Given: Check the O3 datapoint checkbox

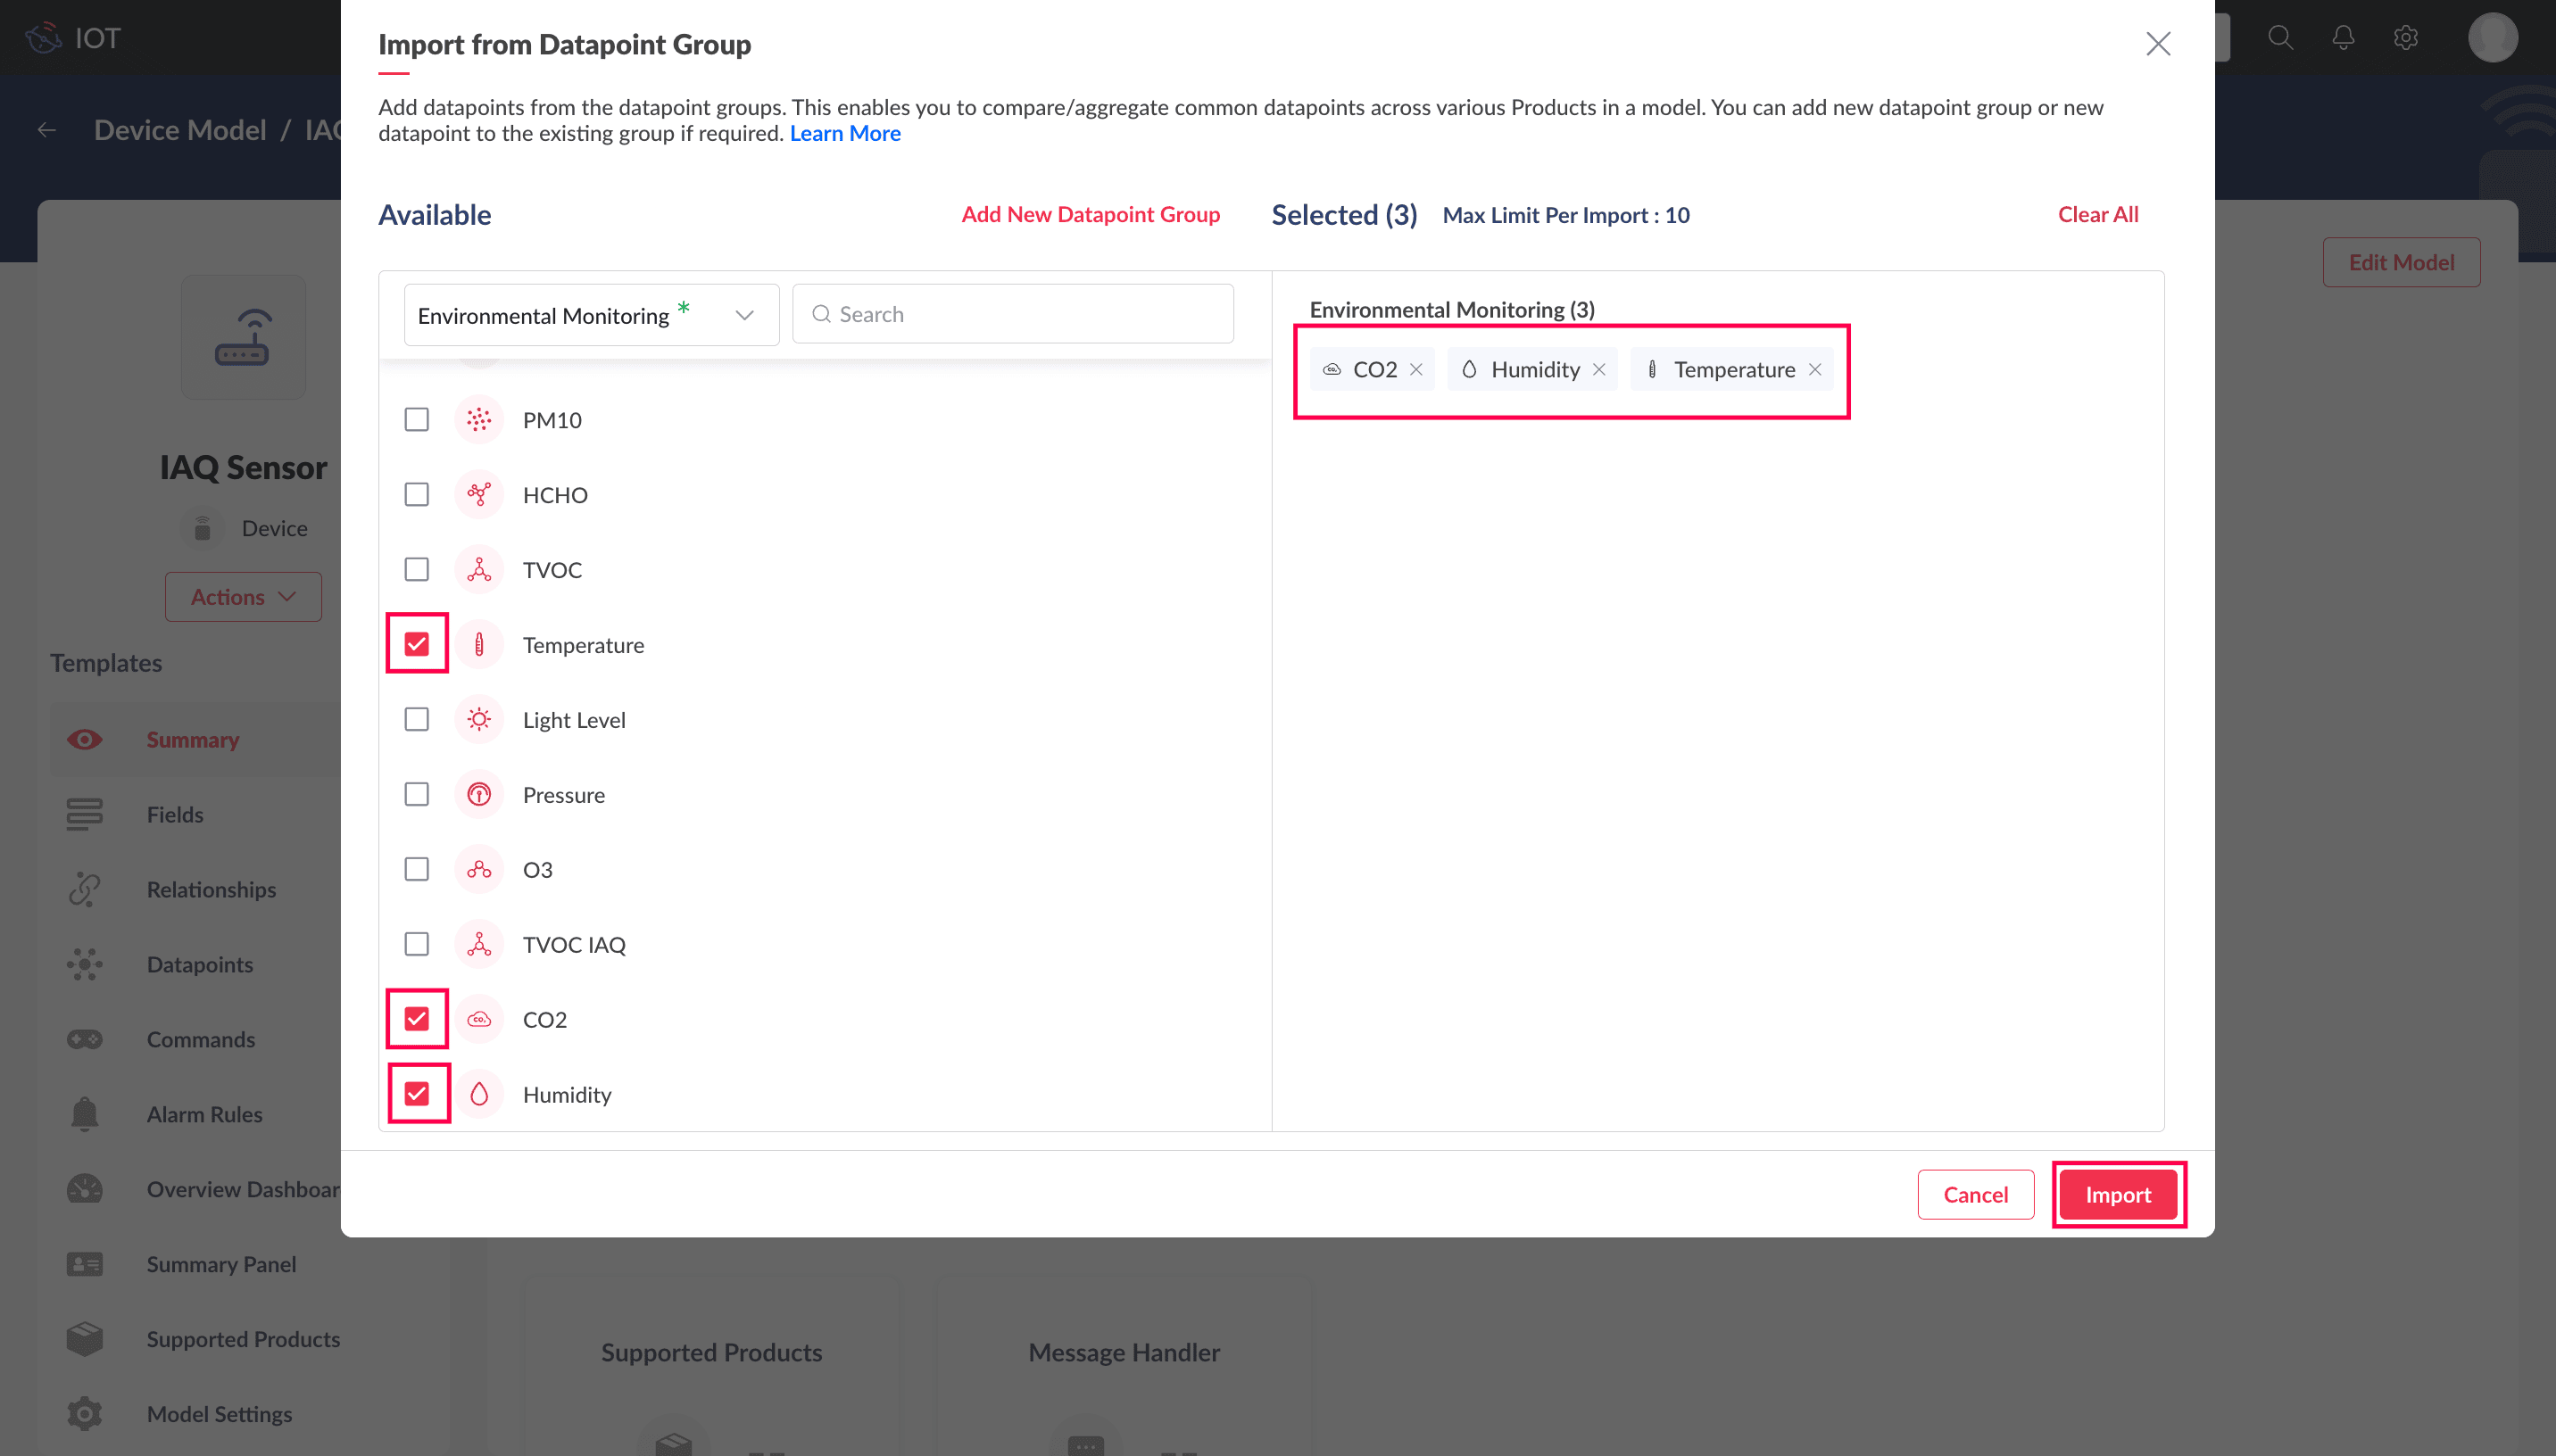Looking at the screenshot, I should (x=417, y=869).
